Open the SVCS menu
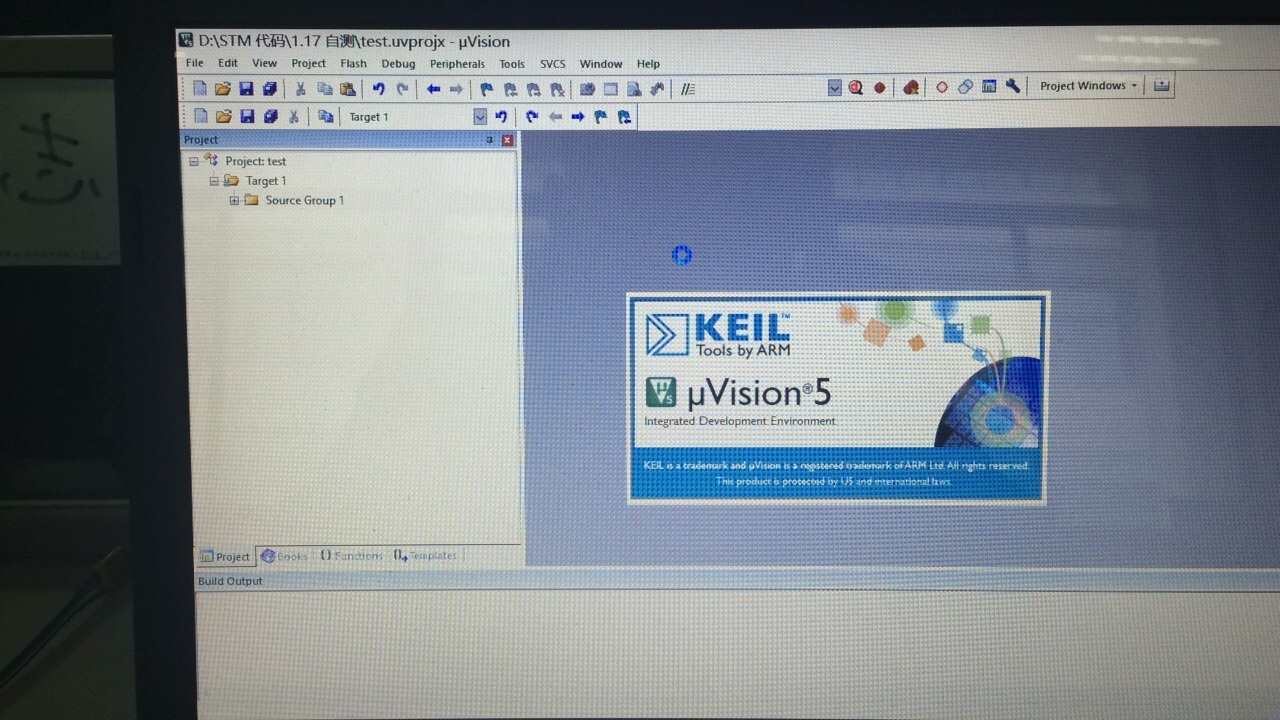The image size is (1280, 720). pos(552,64)
